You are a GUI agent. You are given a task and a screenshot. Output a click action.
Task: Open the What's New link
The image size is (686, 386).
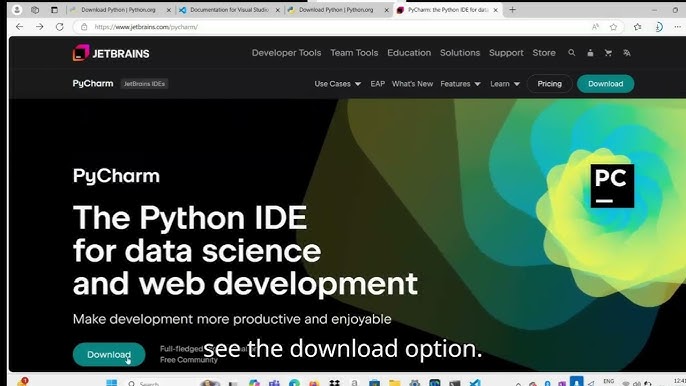[x=412, y=84]
